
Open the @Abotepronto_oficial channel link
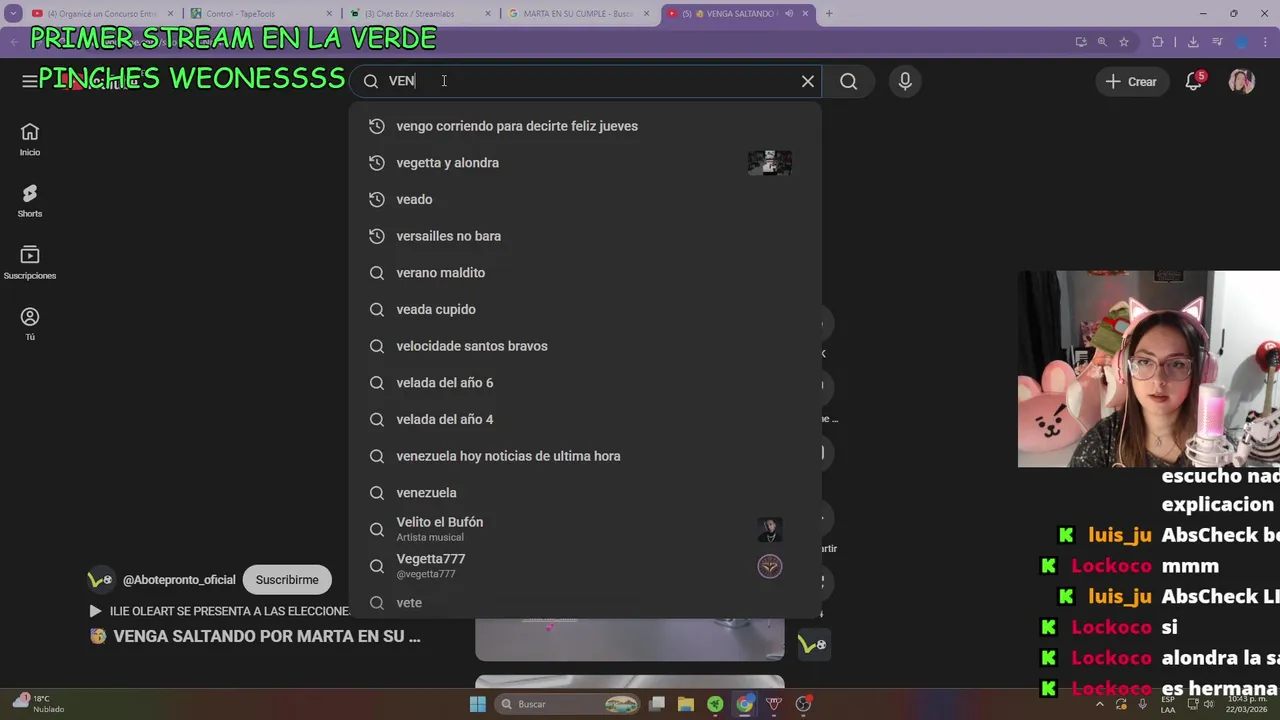point(179,580)
